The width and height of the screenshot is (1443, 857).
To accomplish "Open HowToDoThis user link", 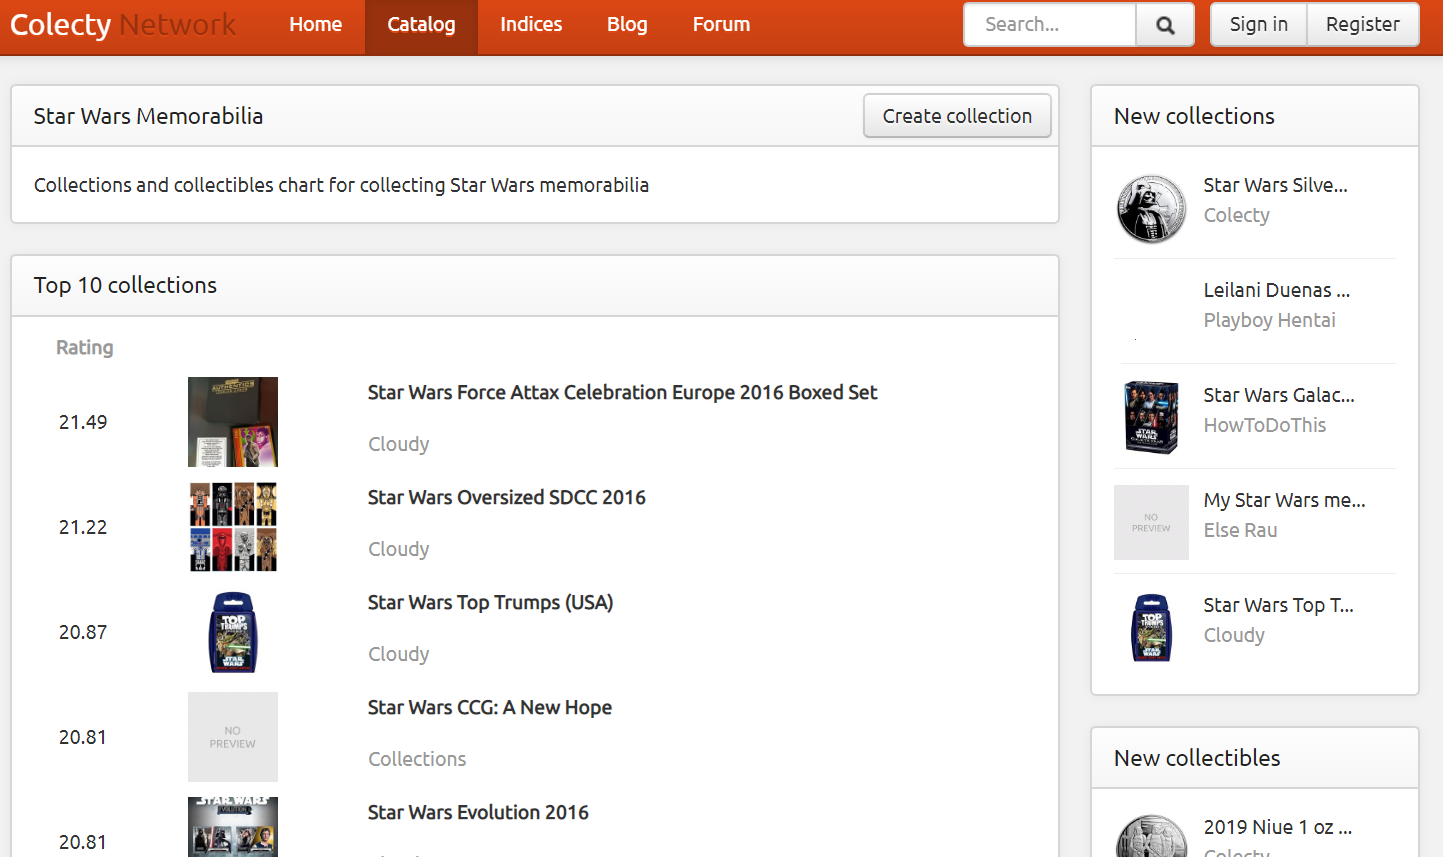I will [x=1264, y=425].
